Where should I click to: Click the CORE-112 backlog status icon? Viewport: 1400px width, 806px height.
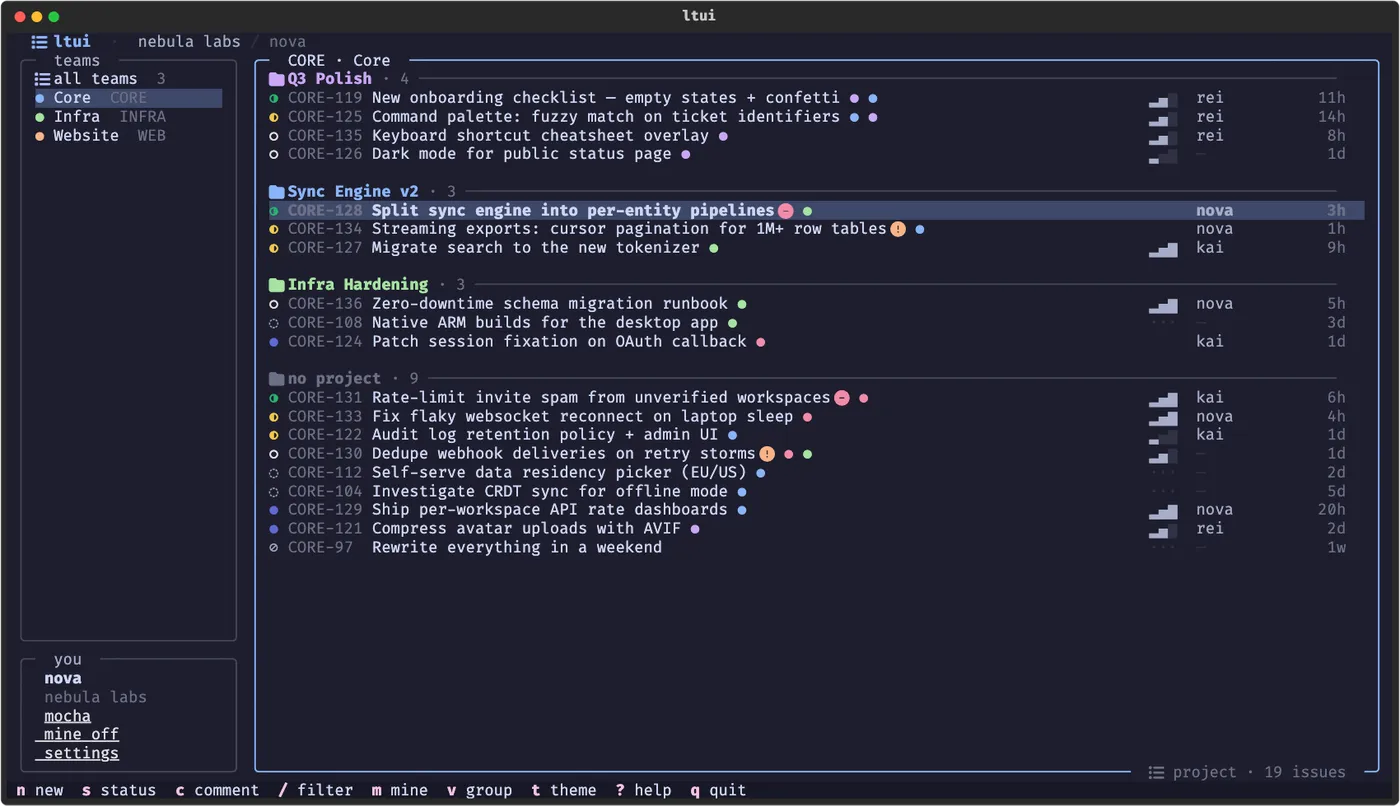coord(274,473)
